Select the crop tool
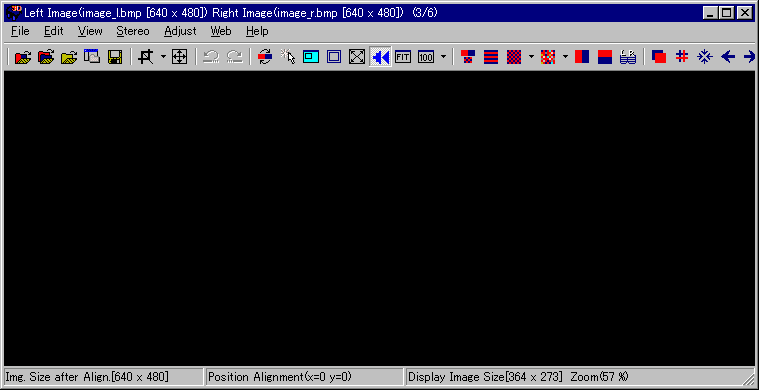 [146, 57]
